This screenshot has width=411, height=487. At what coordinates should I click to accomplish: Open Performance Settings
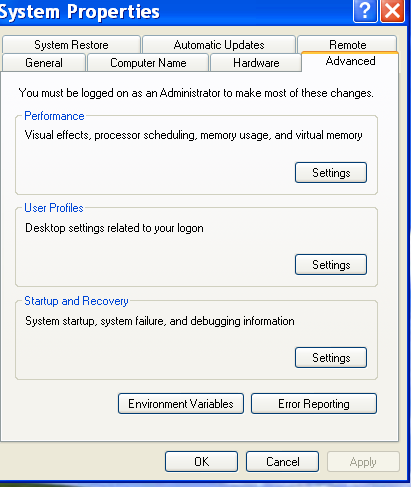point(331,173)
